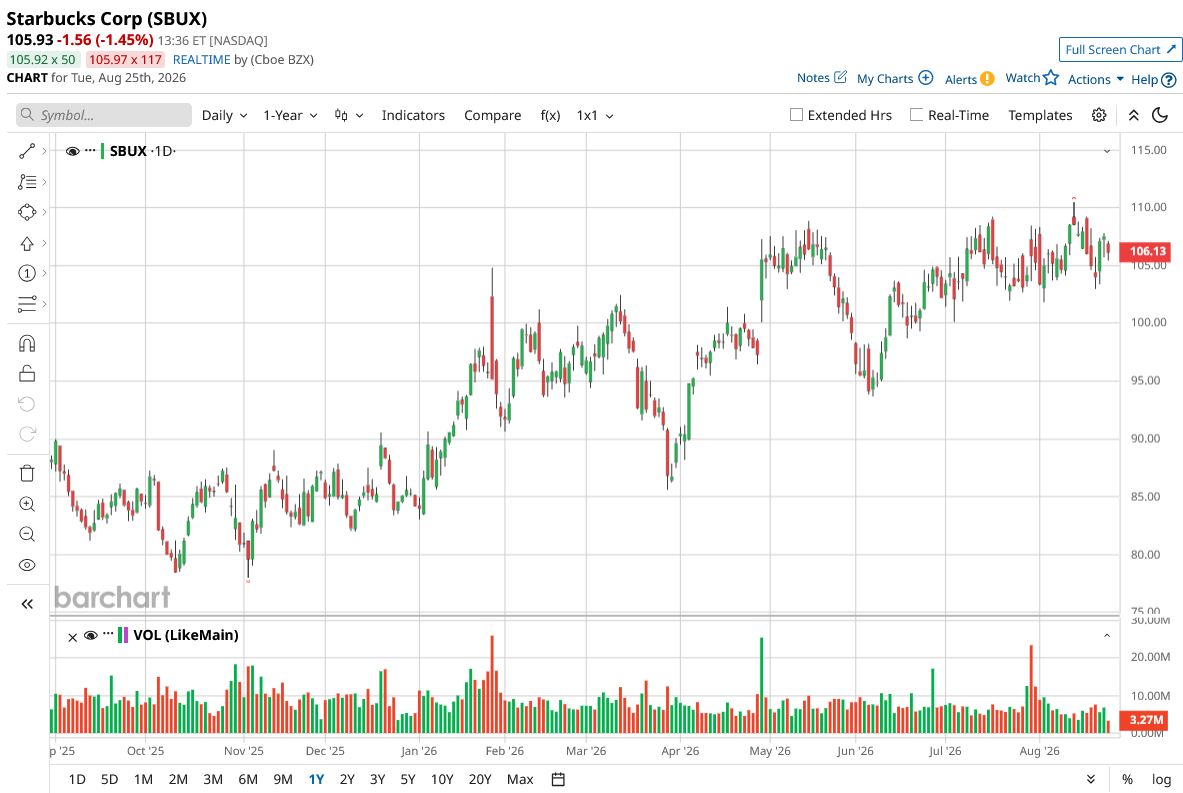This screenshot has height=793, width=1183.
Task: Click the REALTIME quote link
Action: point(201,60)
